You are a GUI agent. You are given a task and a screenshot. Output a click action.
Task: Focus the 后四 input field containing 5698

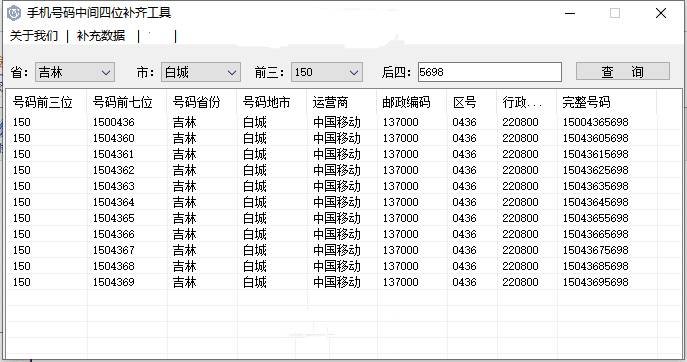point(490,72)
